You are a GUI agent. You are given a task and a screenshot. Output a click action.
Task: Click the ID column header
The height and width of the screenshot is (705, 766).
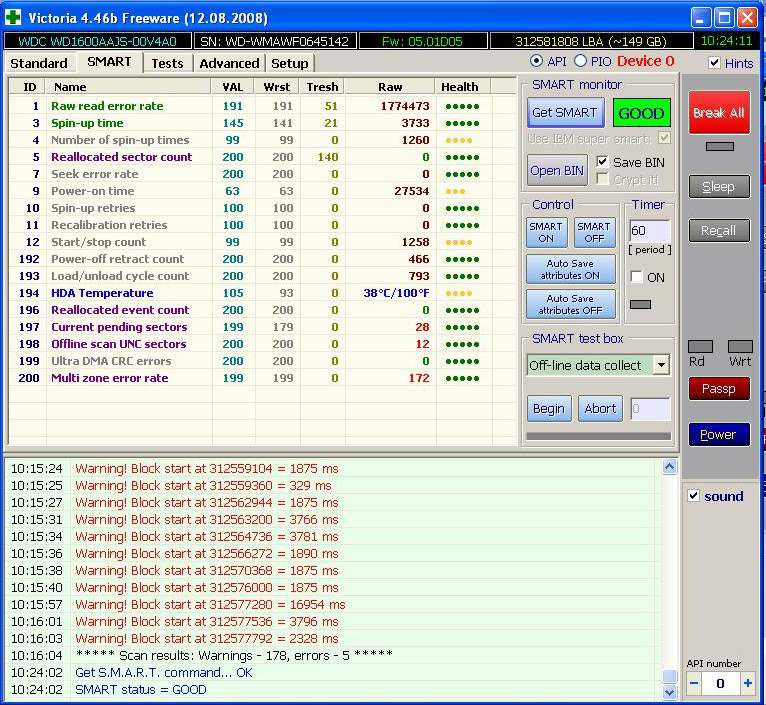(x=29, y=86)
